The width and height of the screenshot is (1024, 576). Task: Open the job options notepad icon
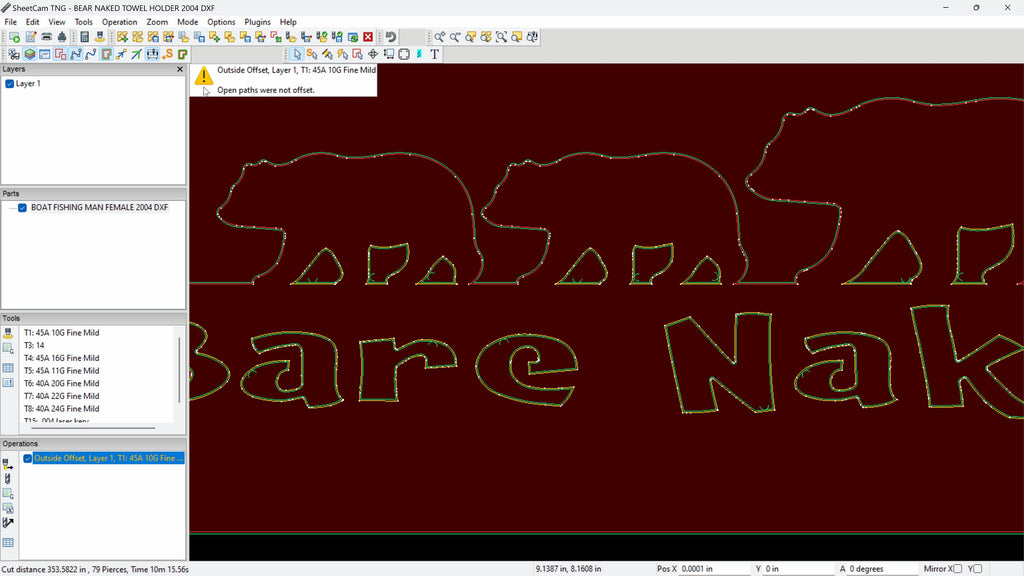coord(30,37)
